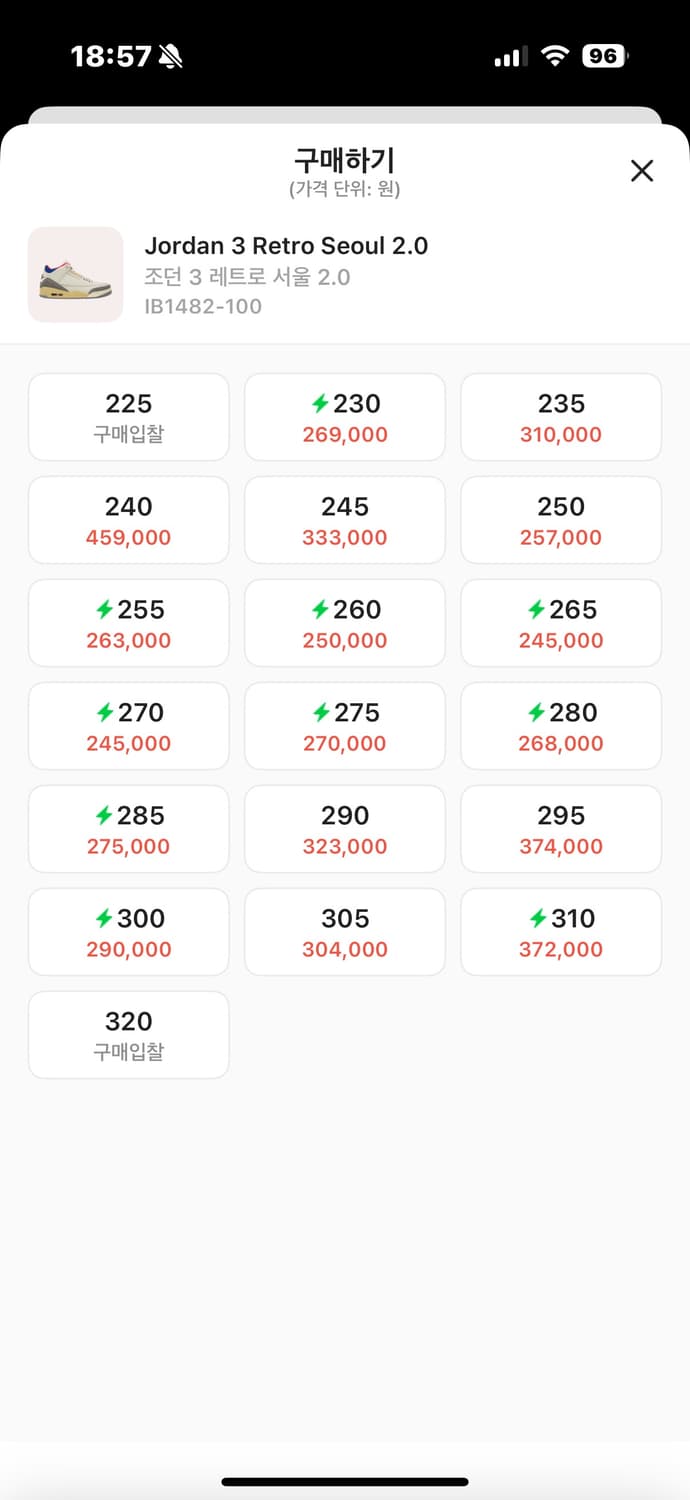Close the purchase sheet with X

pyautogui.click(x=642, y=171)
